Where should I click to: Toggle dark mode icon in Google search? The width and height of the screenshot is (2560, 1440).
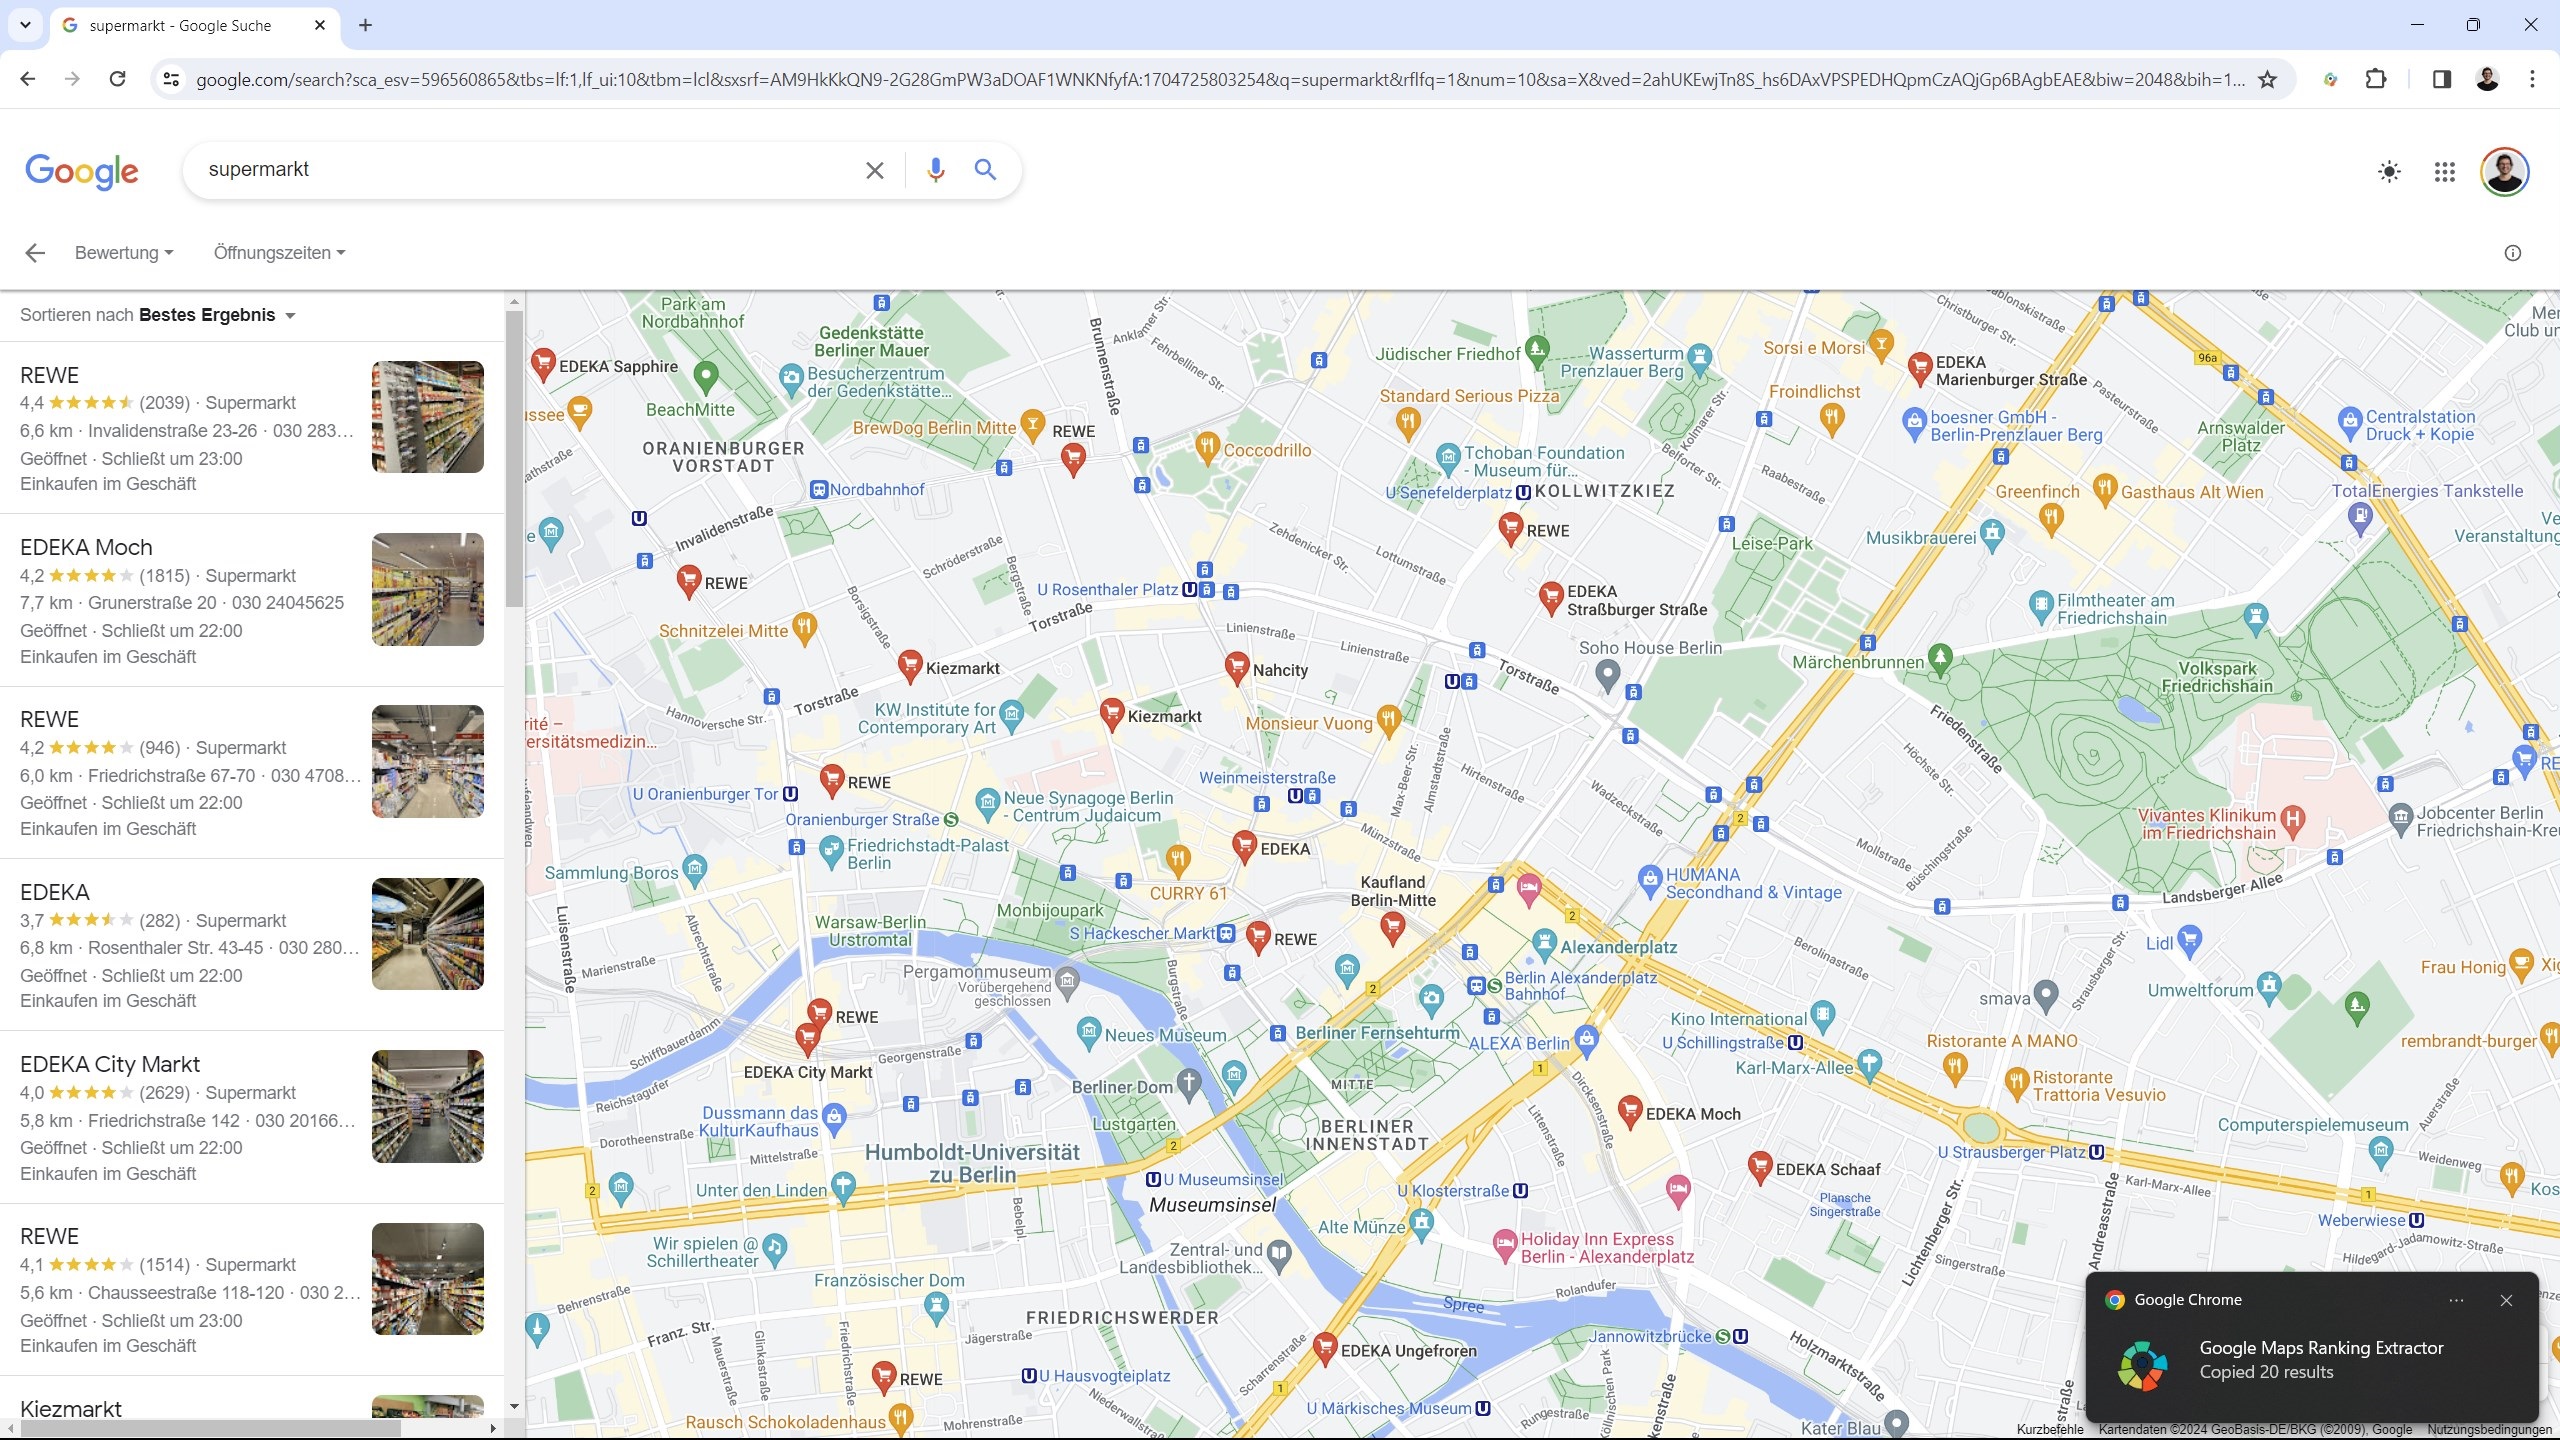point(2388,171)
